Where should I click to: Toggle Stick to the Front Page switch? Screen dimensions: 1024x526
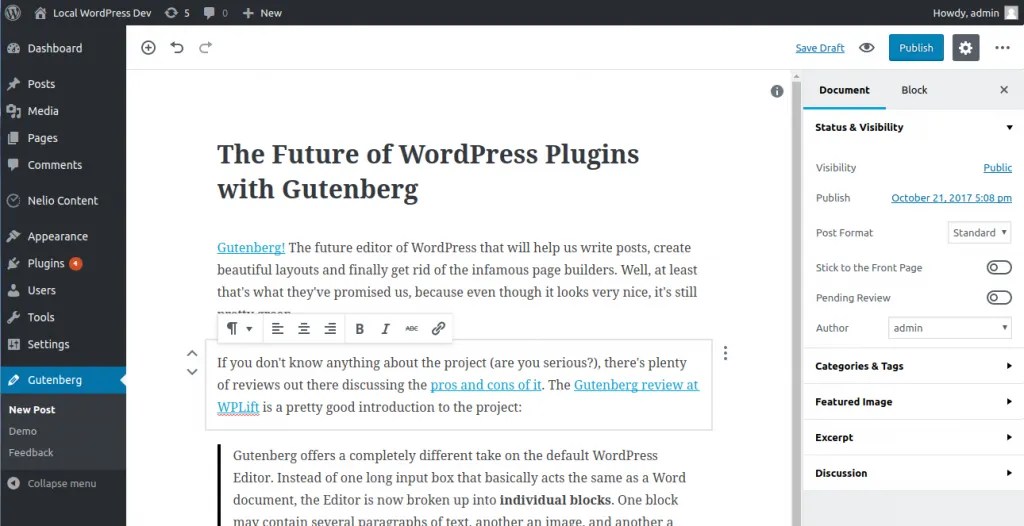tap(999, 267)
